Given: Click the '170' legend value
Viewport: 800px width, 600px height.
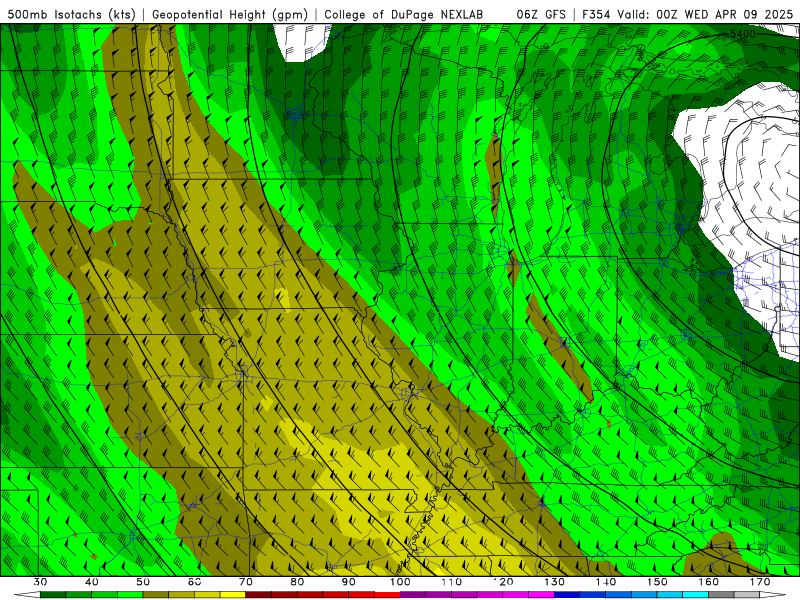Looking at the screenshot, I should [760, 582].
